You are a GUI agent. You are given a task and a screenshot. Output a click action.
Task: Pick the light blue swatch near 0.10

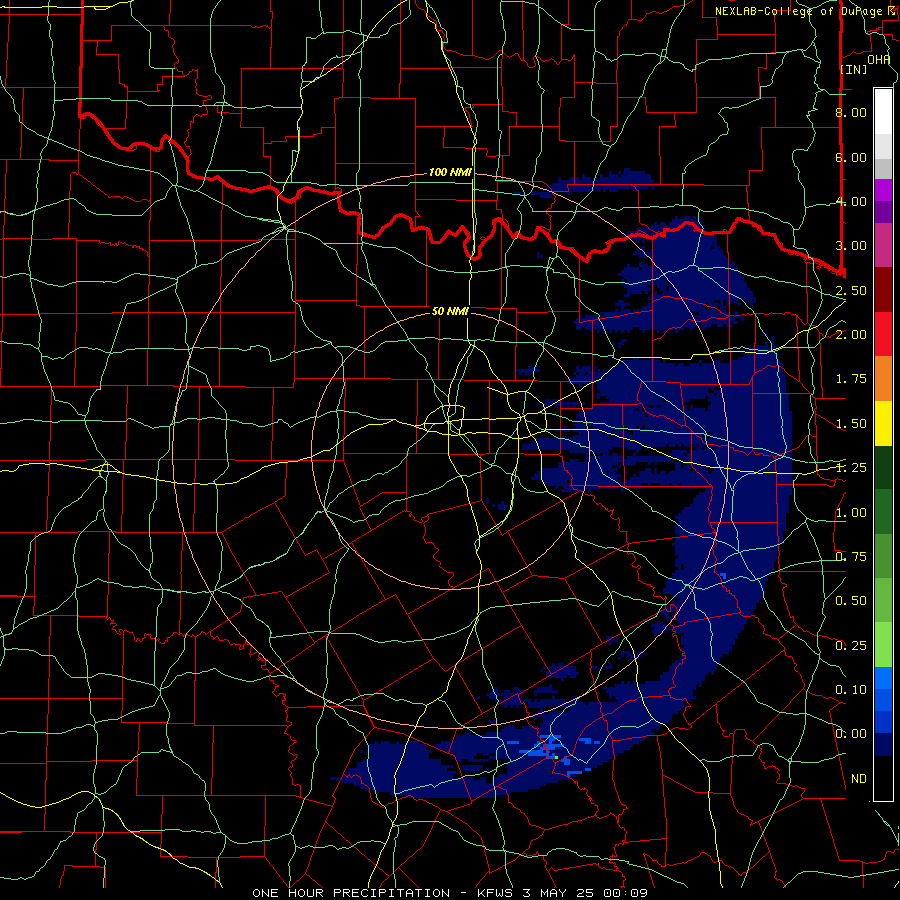883,678
